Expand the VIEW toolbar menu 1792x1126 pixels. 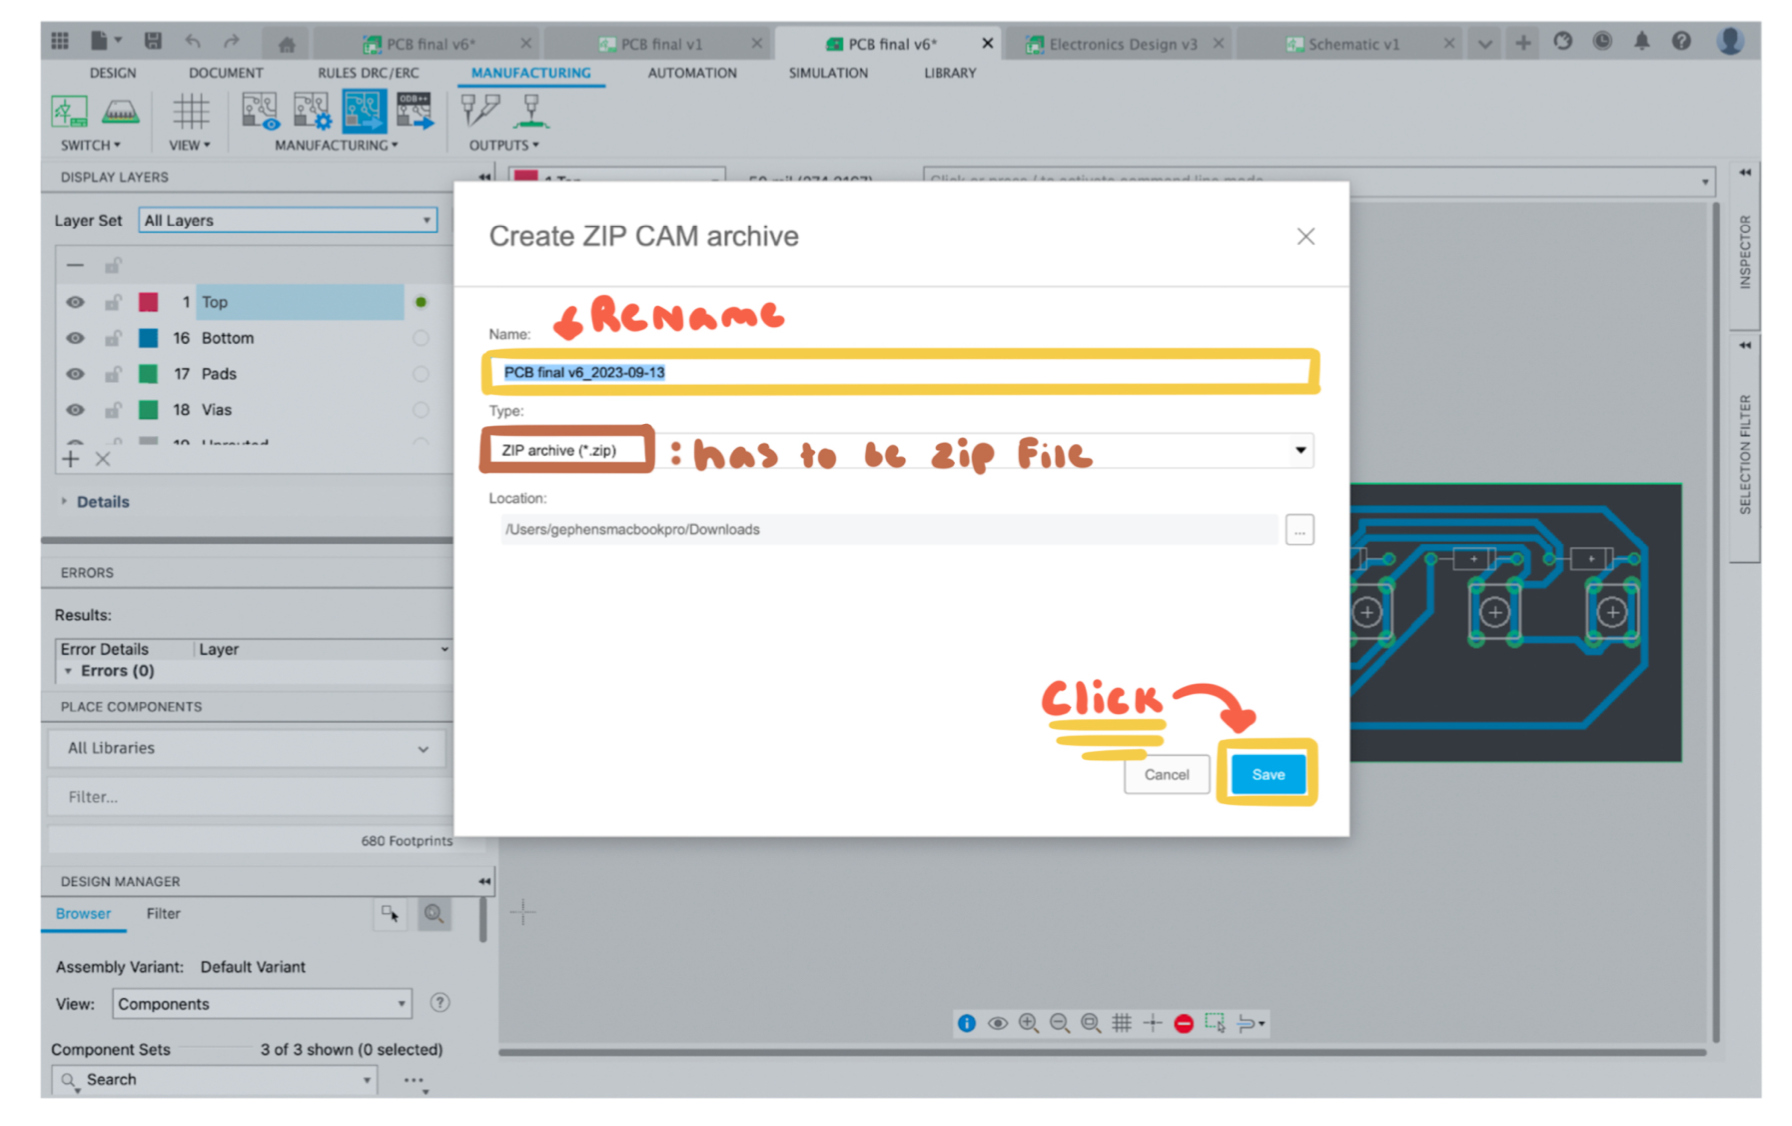(x=189, y=145)
